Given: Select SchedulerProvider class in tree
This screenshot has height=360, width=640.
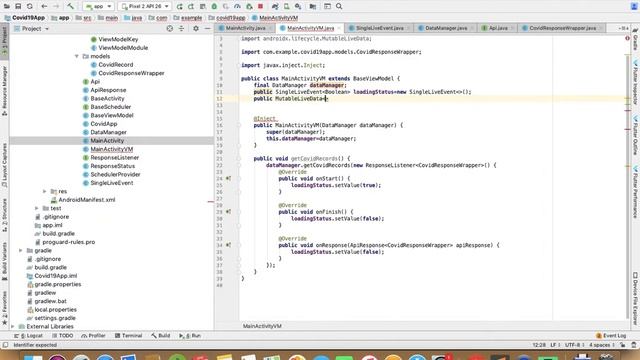Looking at the screenshot, I should pos(115,175).
